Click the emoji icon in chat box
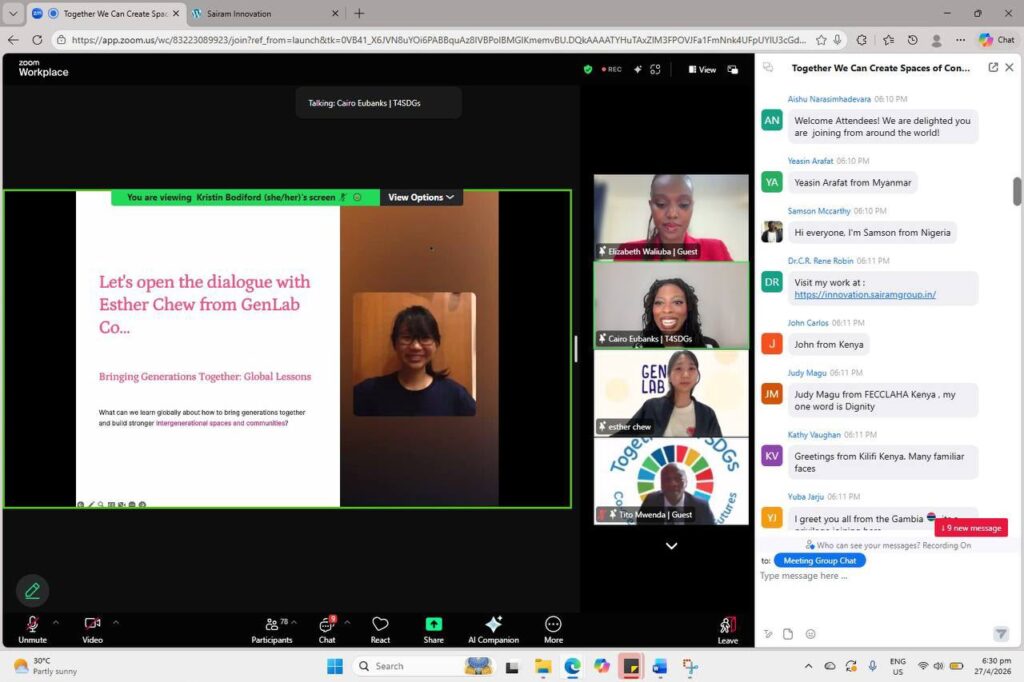Screen dimensions: 1024x682 click(810, 634)
